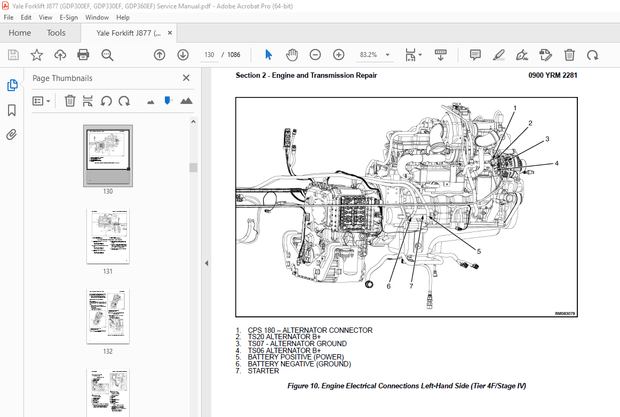Click legend text 'STARTER'

263,371
